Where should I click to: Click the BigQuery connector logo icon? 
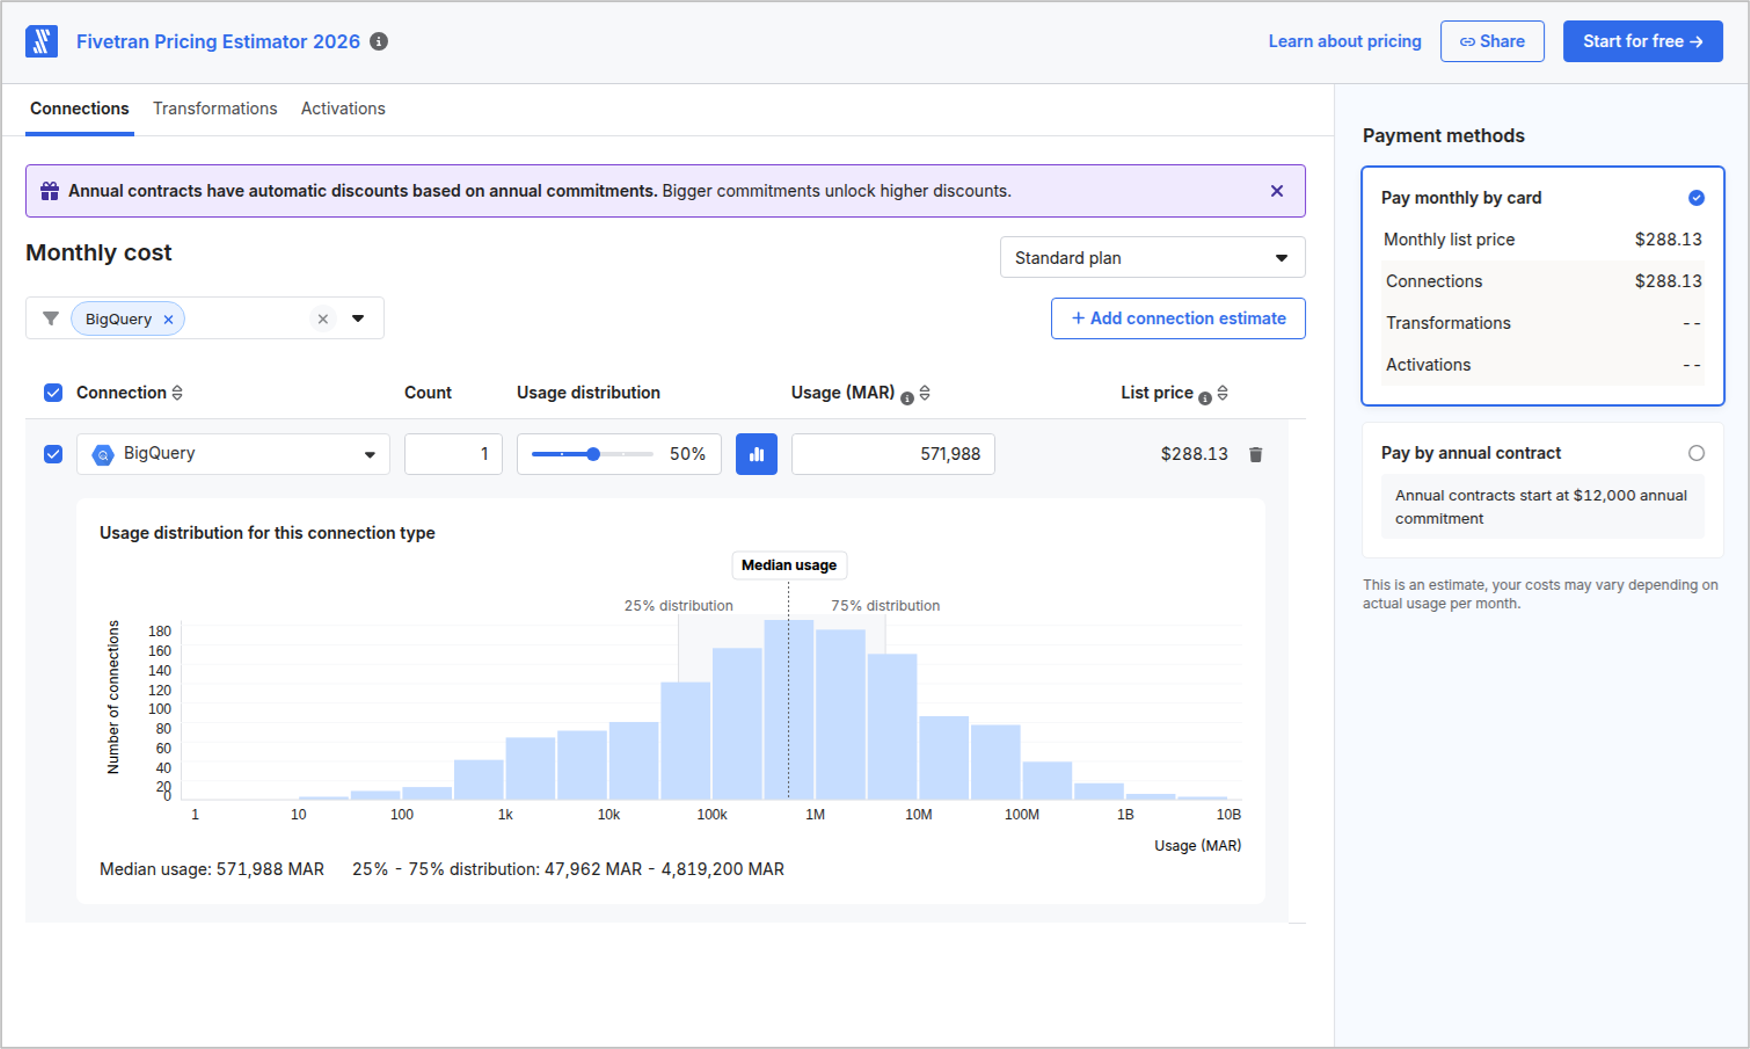coord(102,455)
